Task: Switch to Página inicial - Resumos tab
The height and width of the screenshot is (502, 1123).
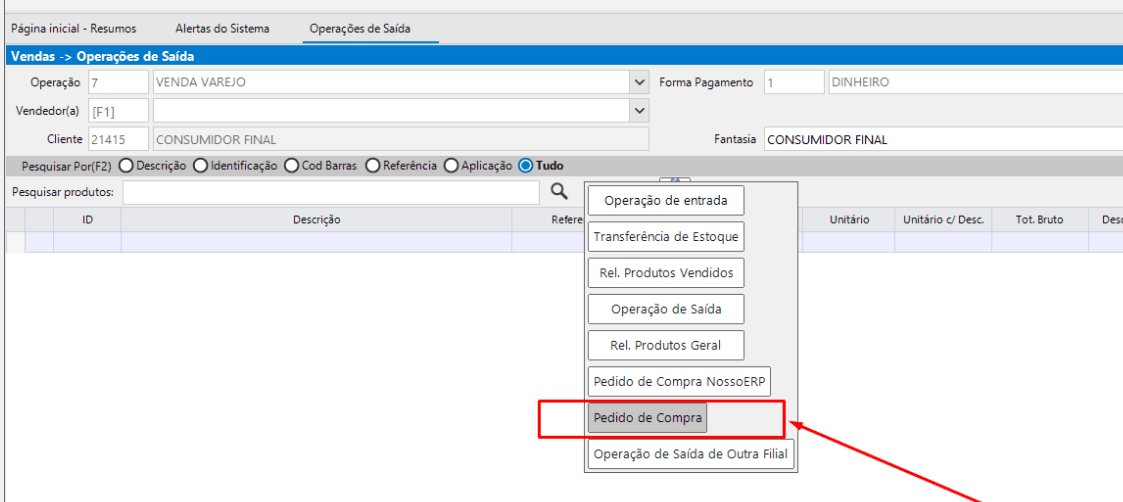Action: pos(74,29)
